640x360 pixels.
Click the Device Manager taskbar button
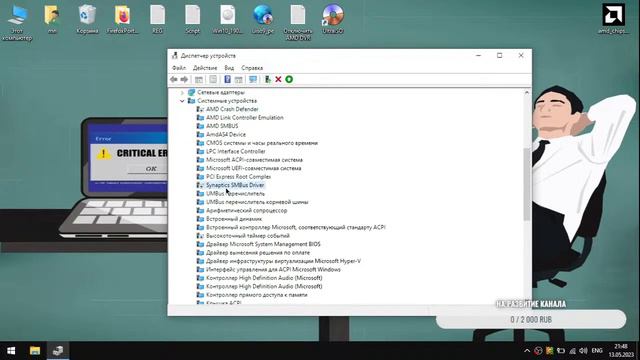[x=58, y=351]
